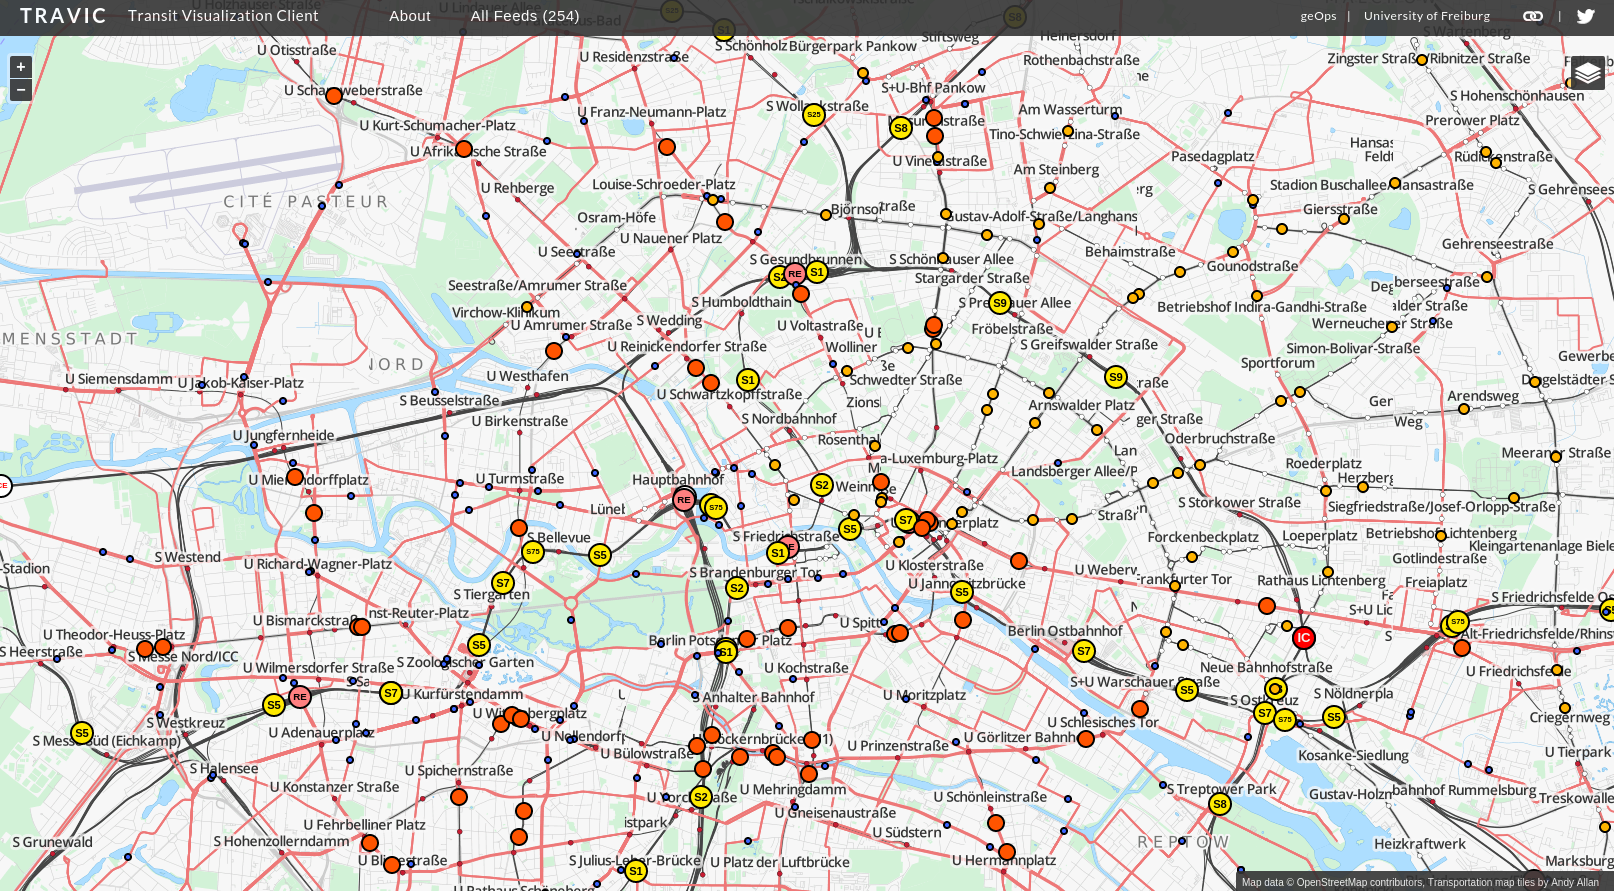Select the S1 train near Schwartzkopffstraße
Image resolution: width=1614 pixels, height=891 pixels.
pyautogui.click(x=748, y=379)
